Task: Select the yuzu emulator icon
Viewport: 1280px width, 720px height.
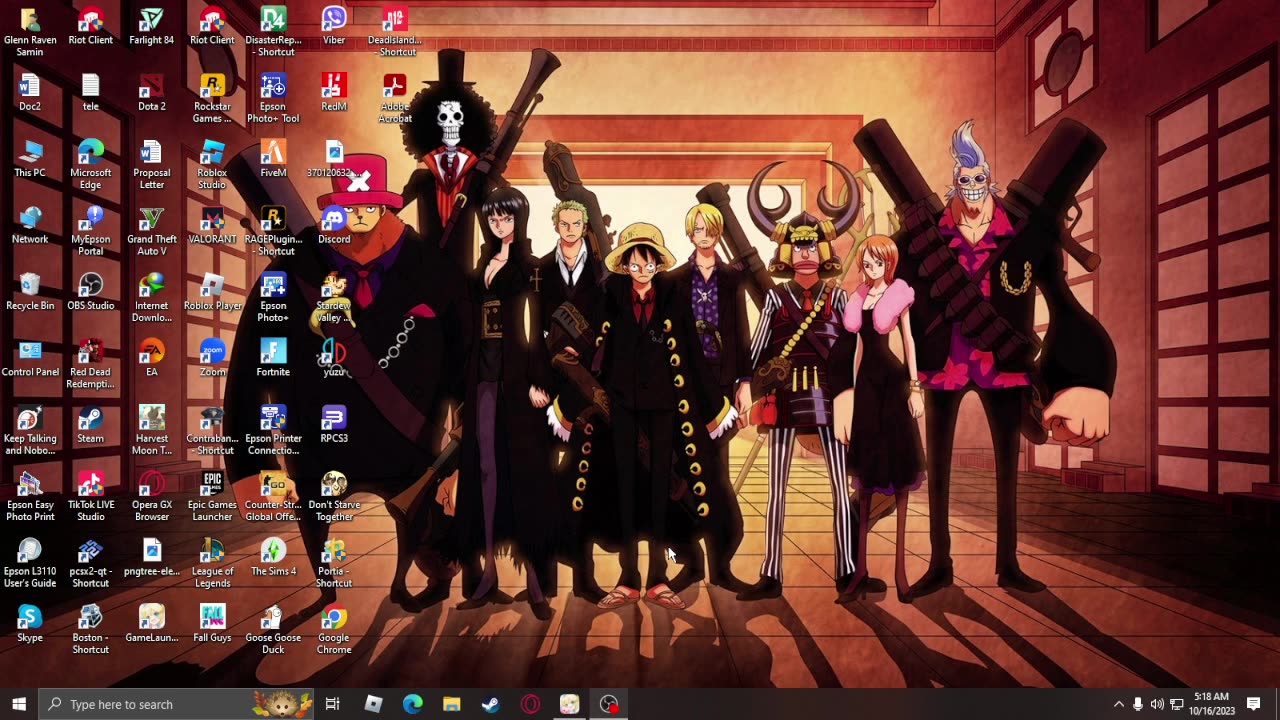Action: point(334,358)
